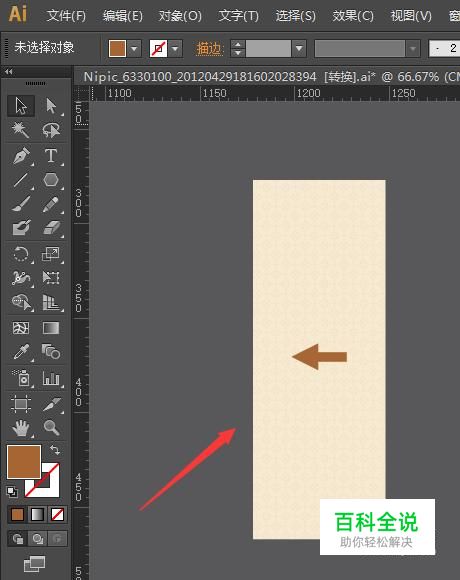Set paint mode to Gradient
The width and height of the screenshot is (460, 580).
point(37,515)
